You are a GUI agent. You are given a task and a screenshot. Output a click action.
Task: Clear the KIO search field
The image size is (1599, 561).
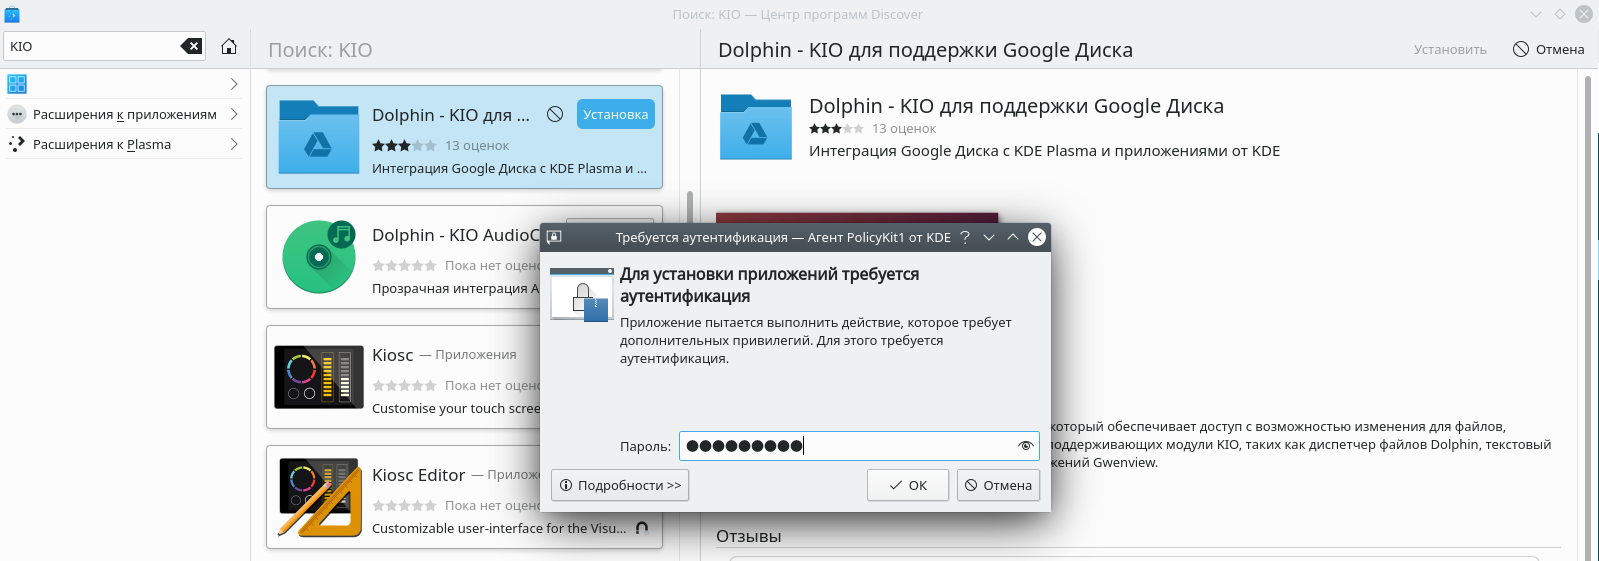[191, 46]
